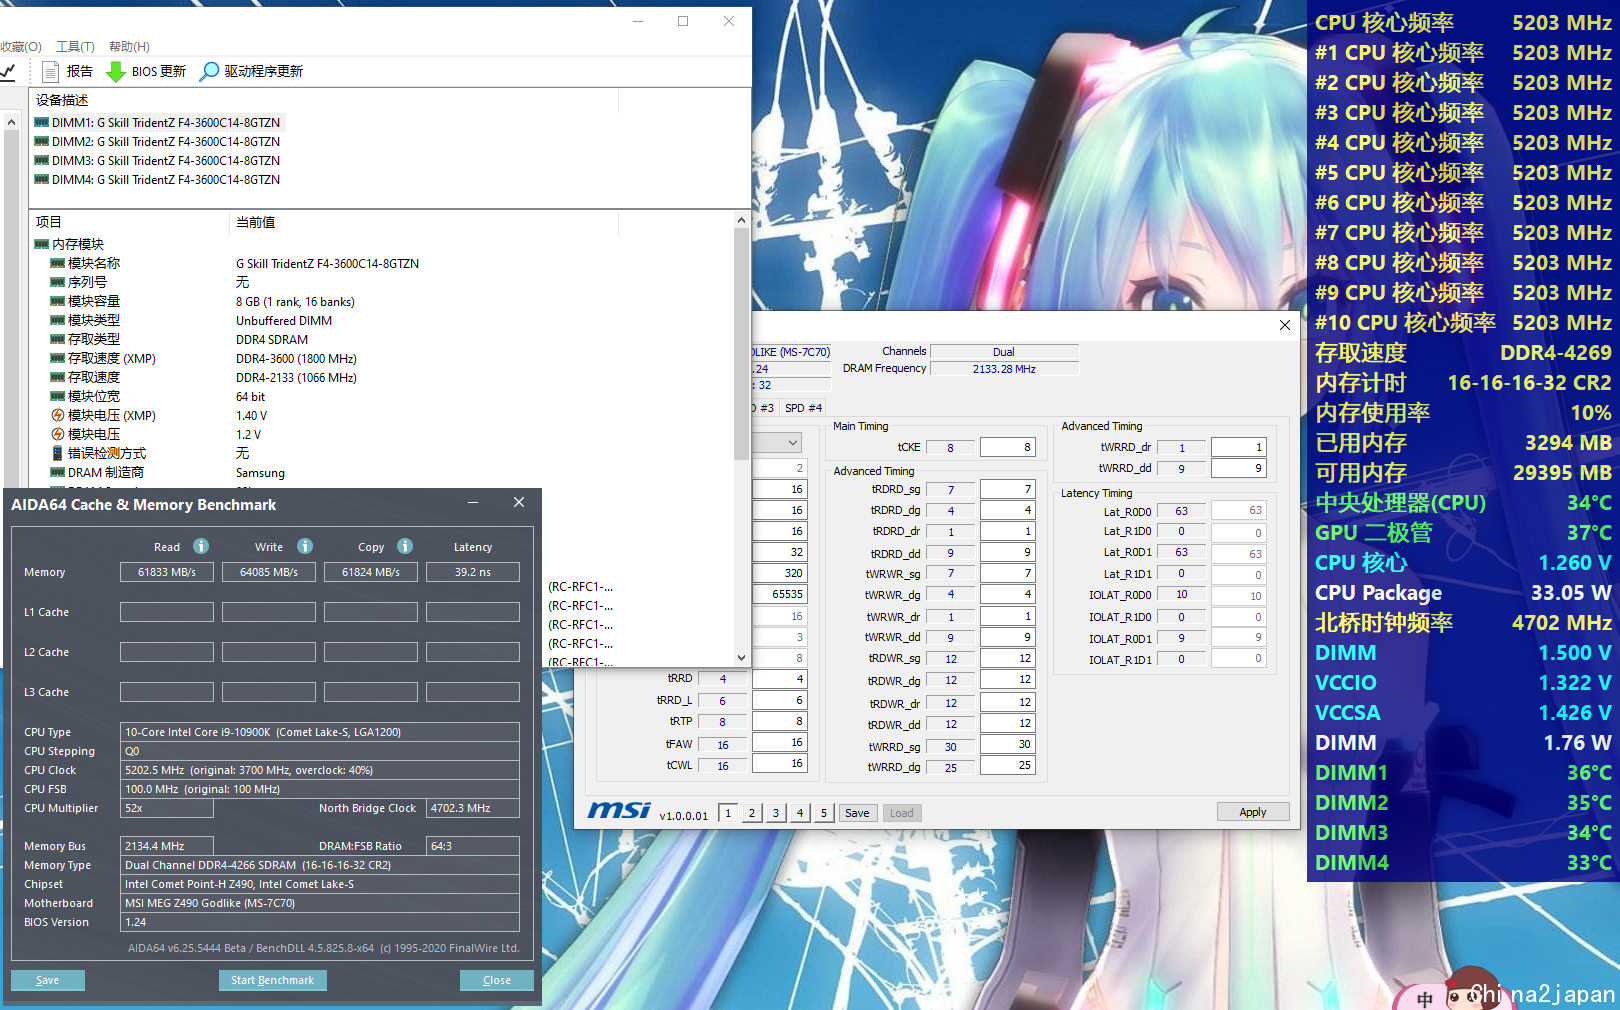This screenshot has height=1010, width=1620.
Task: Close the MSI timing tool window
Action: [1285, 325]
